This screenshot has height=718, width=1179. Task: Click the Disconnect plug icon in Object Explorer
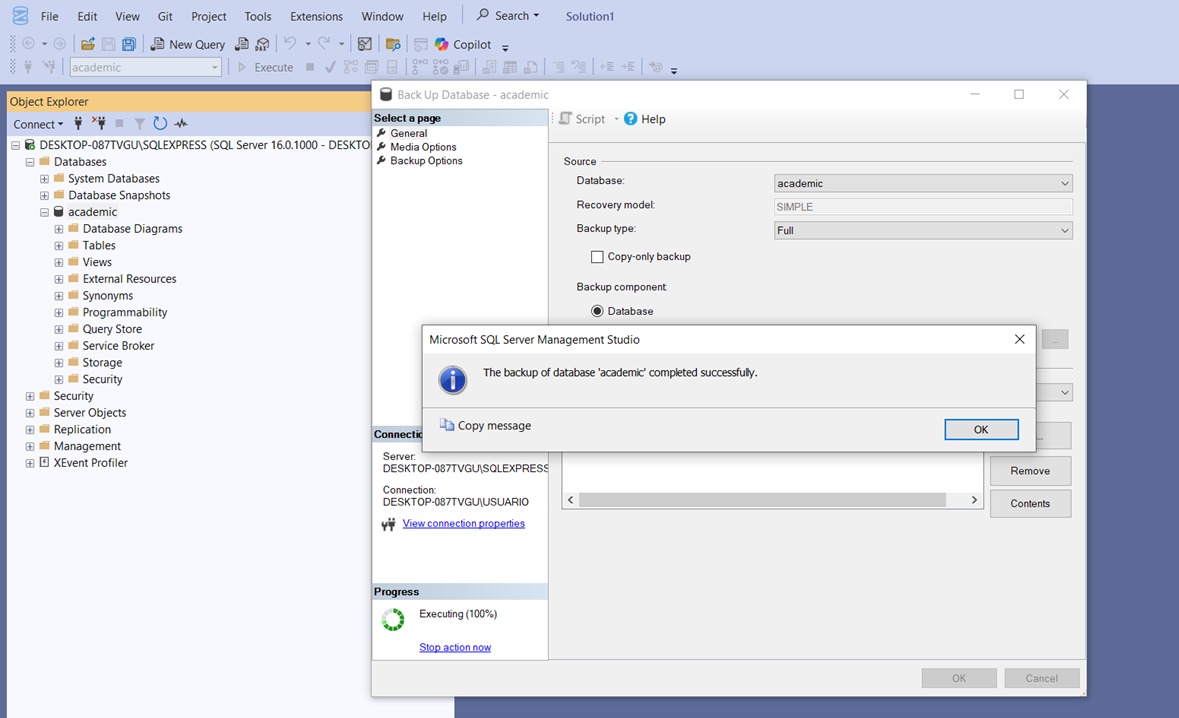point(99,123)
